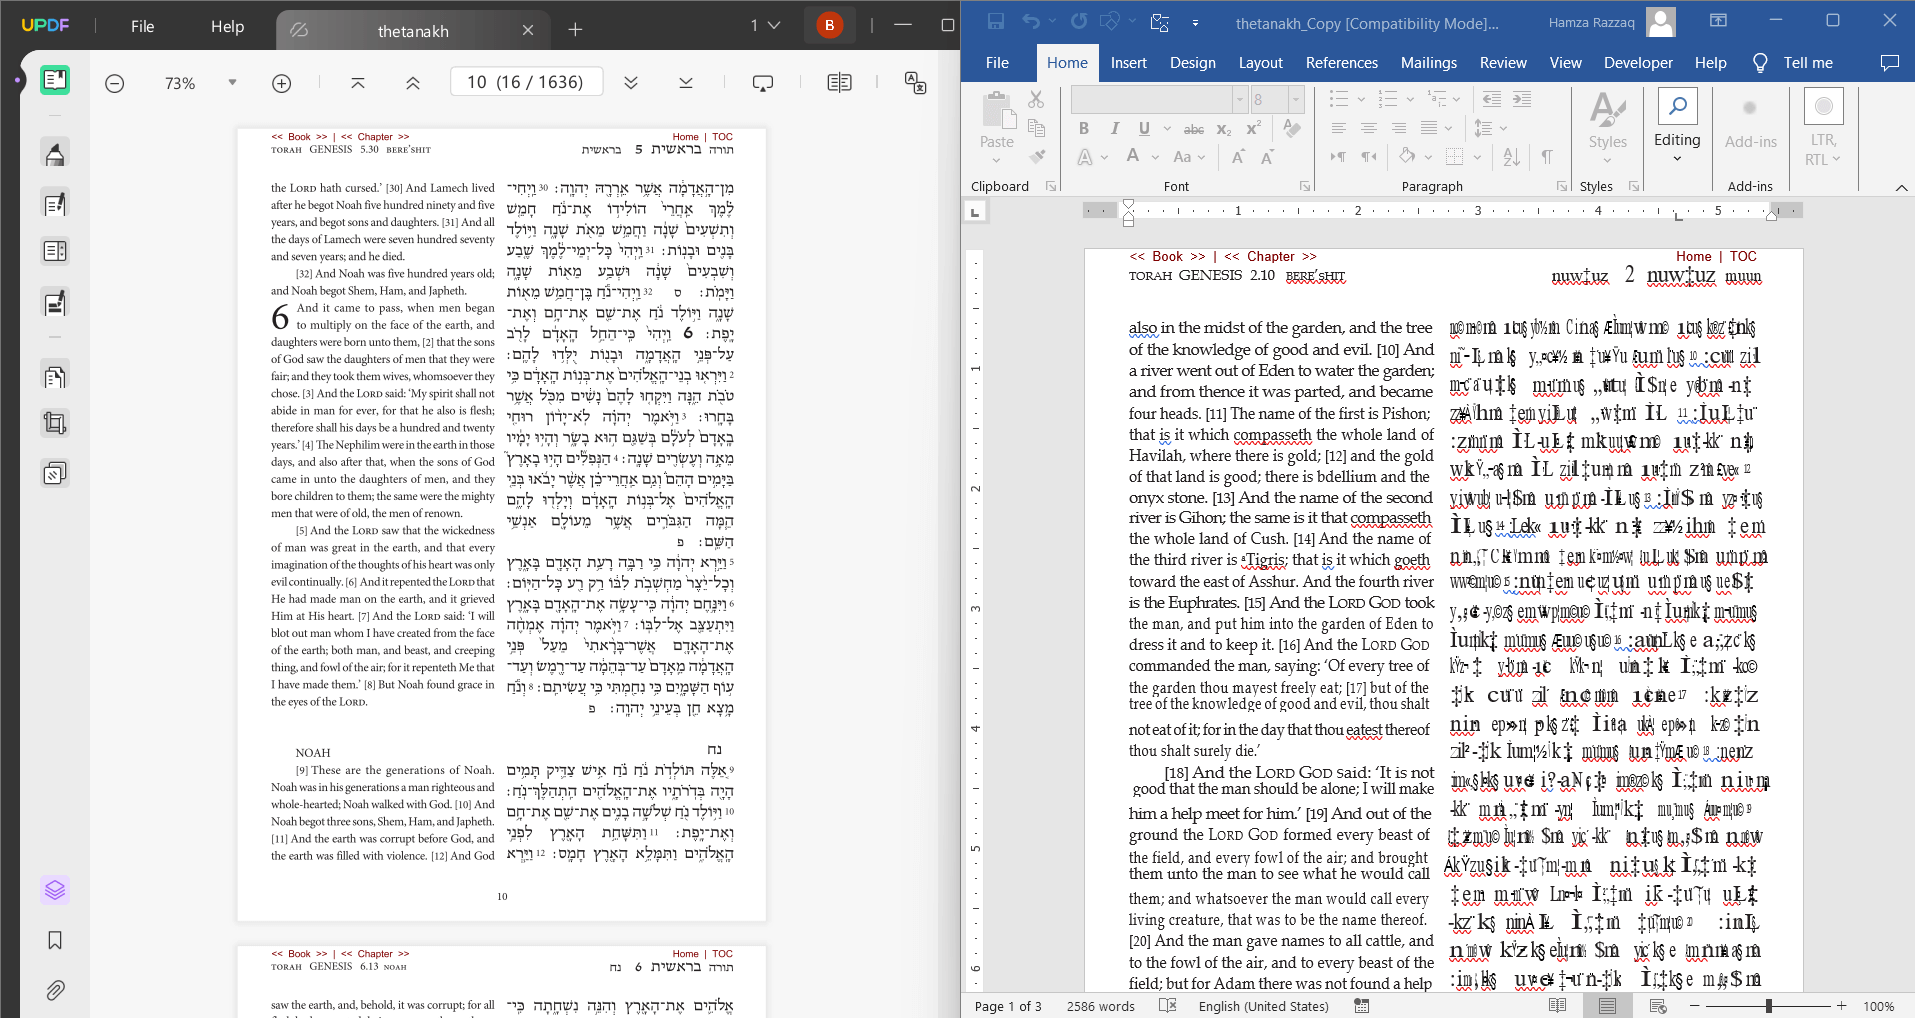Open the Attachments panel in UPDF
1915x1018 pixels.
tap(55, 990)
